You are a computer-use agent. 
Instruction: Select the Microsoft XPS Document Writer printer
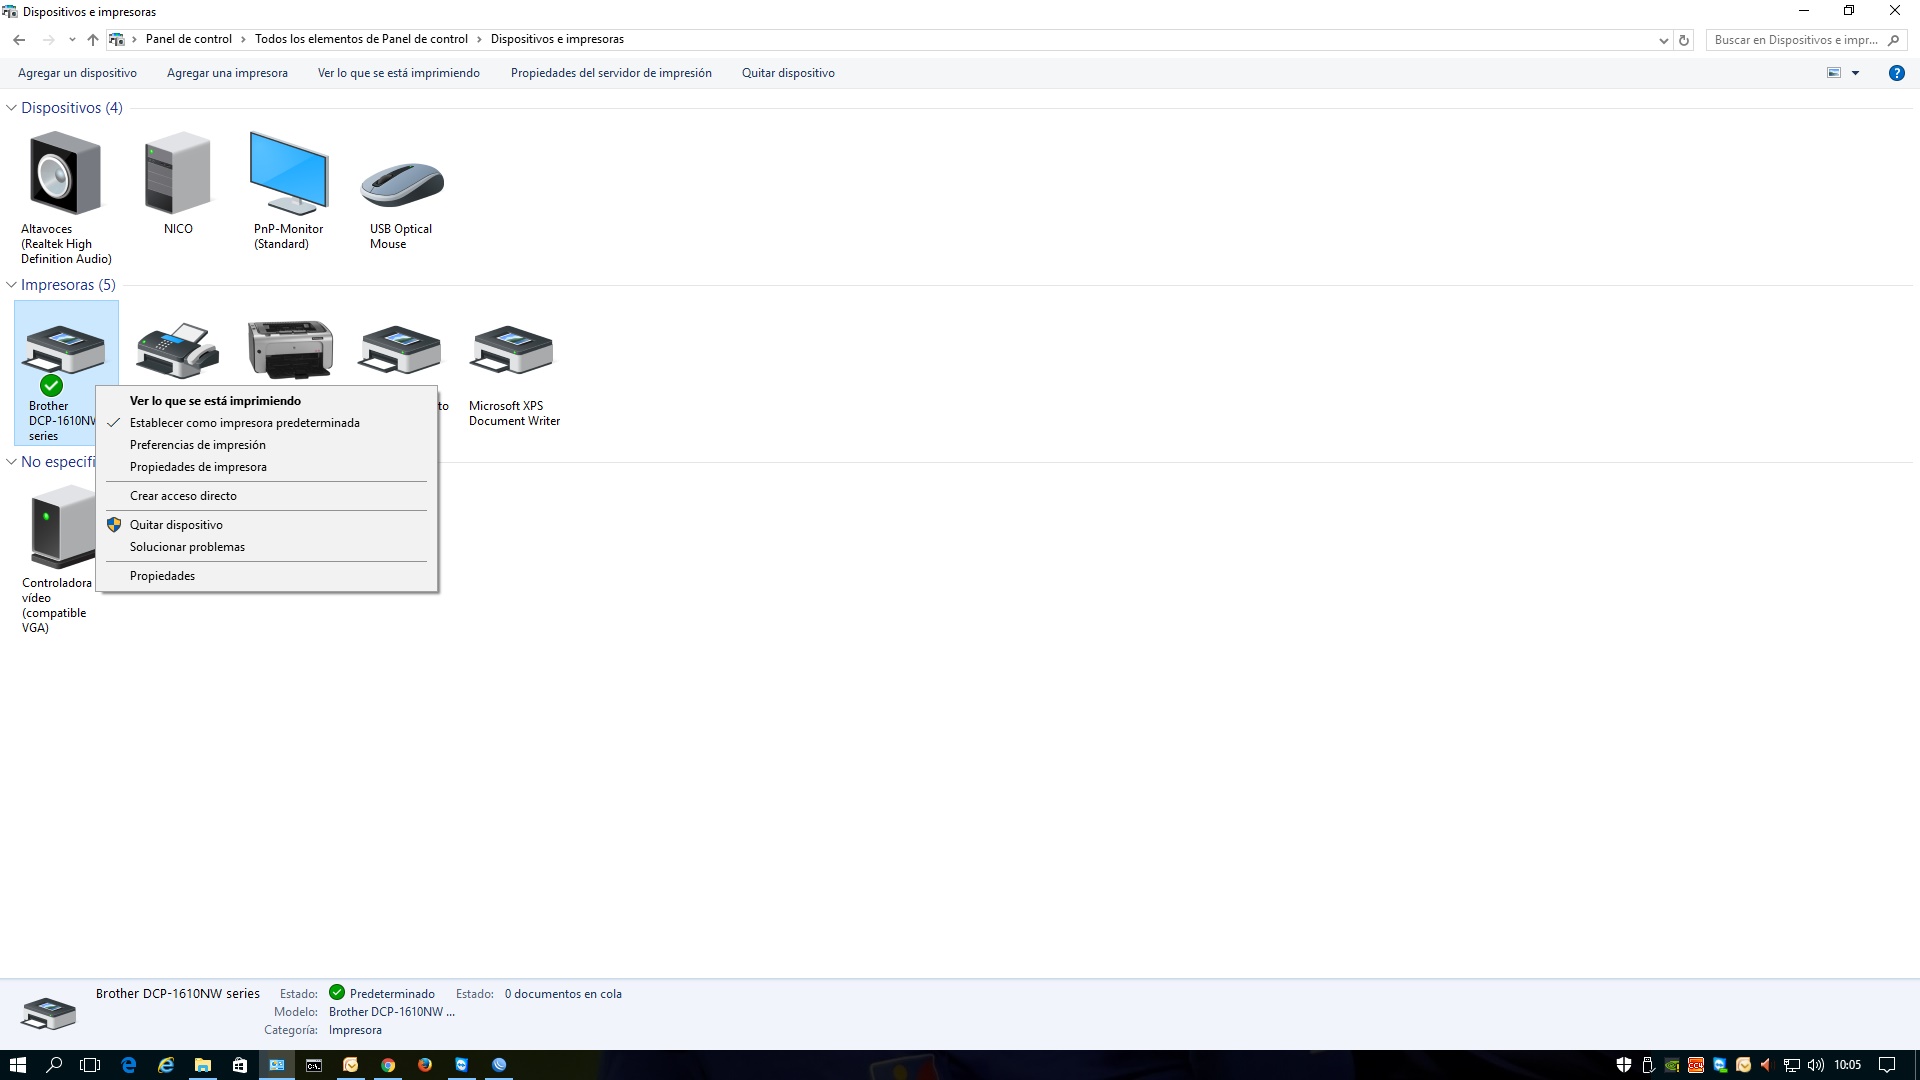click(512, 350)
